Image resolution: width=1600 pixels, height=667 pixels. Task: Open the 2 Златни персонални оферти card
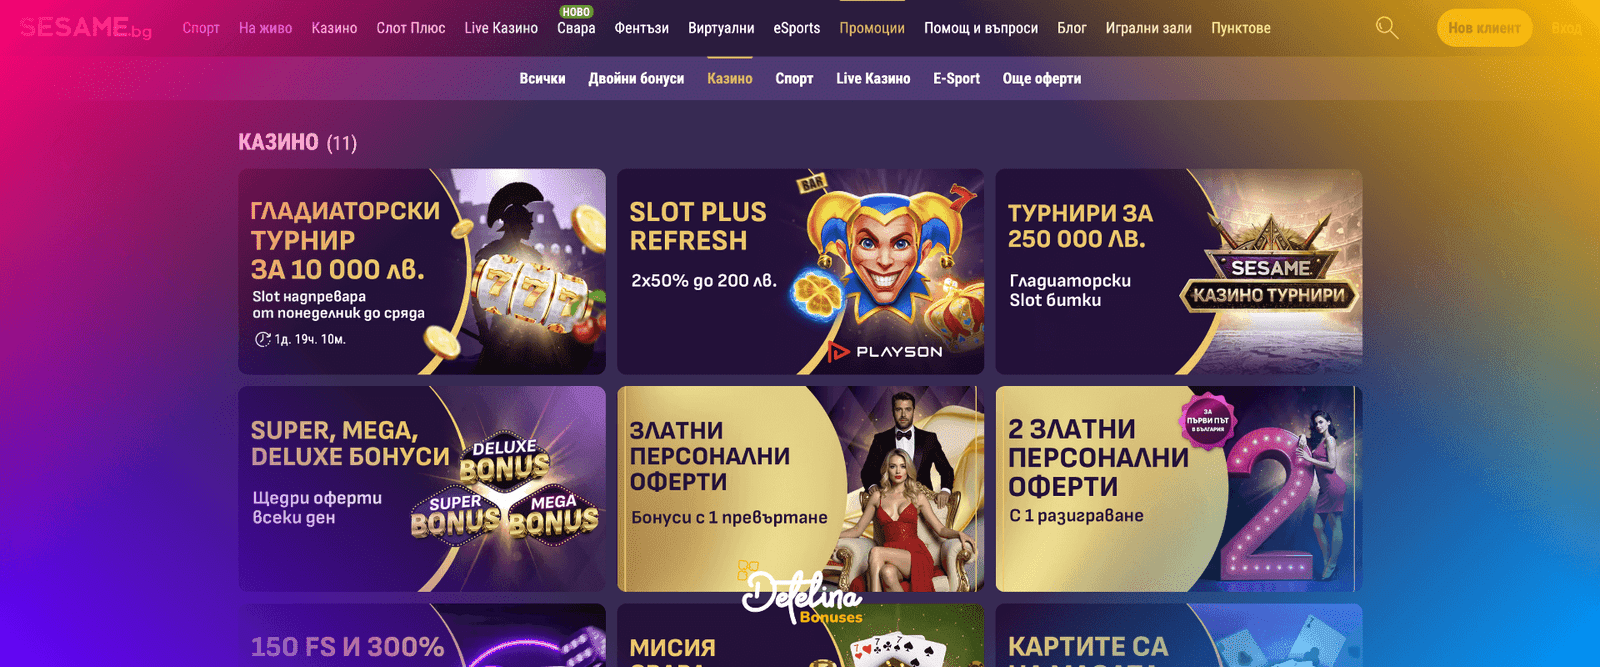point(1179,489)
